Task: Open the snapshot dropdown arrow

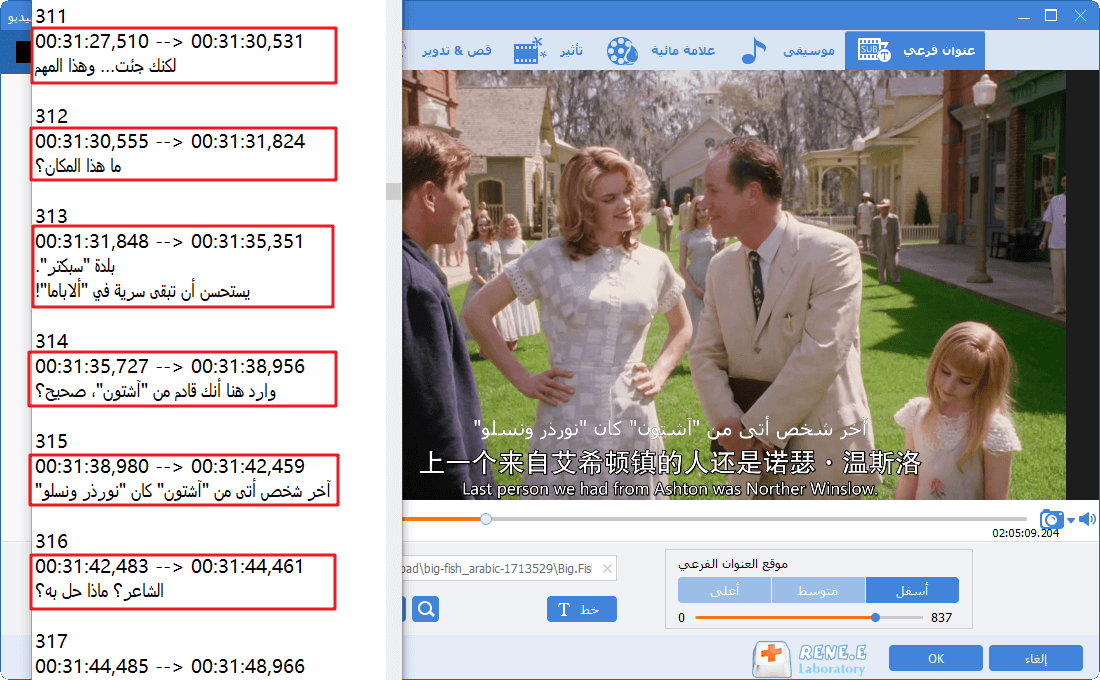Action: pyautogui.click(x=1071, y=520)
